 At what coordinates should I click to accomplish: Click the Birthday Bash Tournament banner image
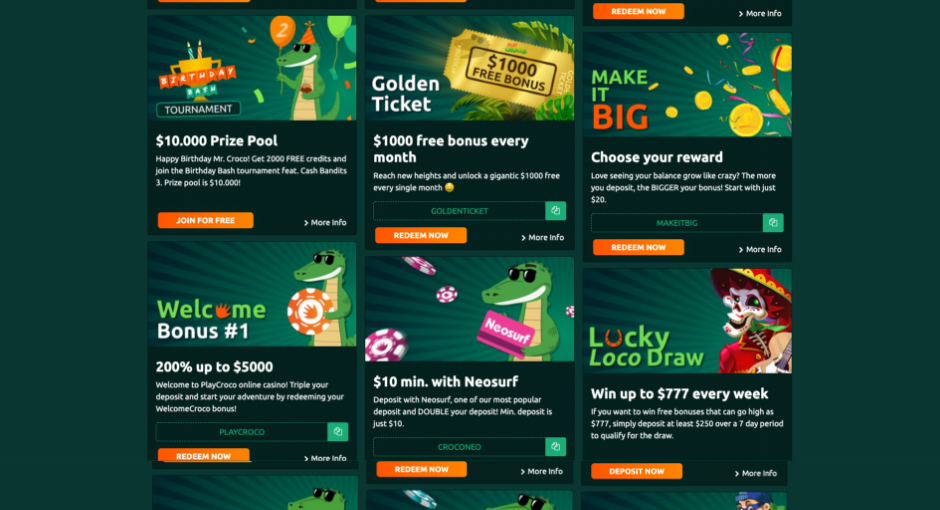[252, 68]
